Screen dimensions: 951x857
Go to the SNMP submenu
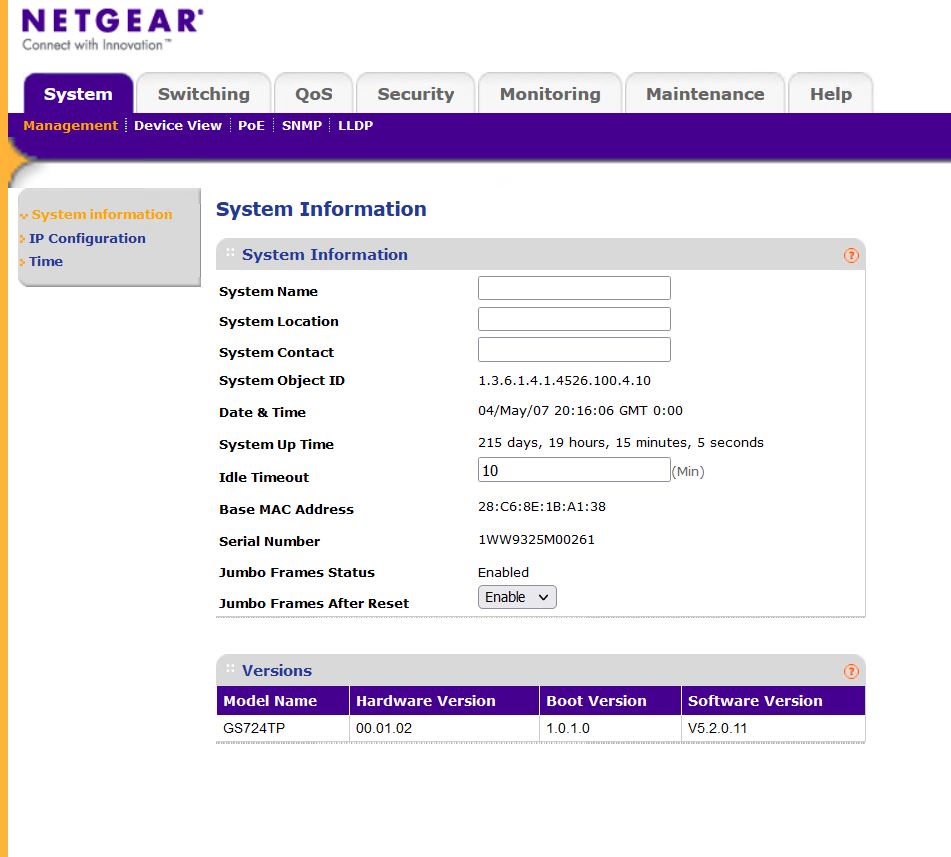pos(302,125)
